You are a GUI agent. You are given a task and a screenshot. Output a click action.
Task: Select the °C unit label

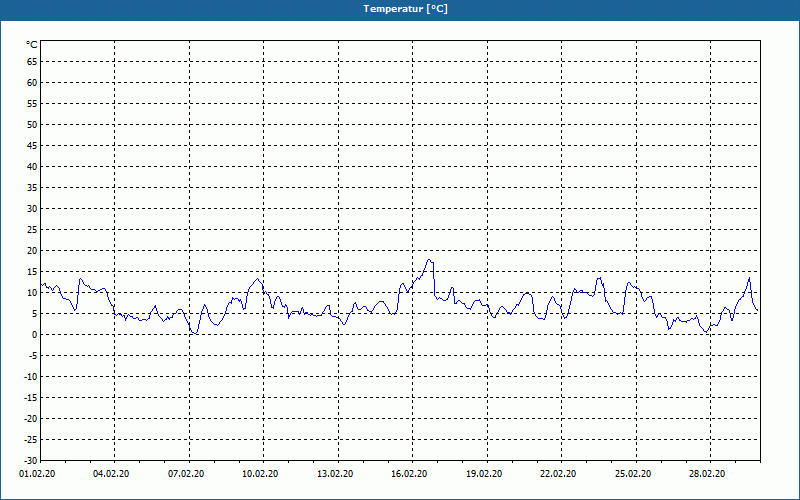[32, 45]
